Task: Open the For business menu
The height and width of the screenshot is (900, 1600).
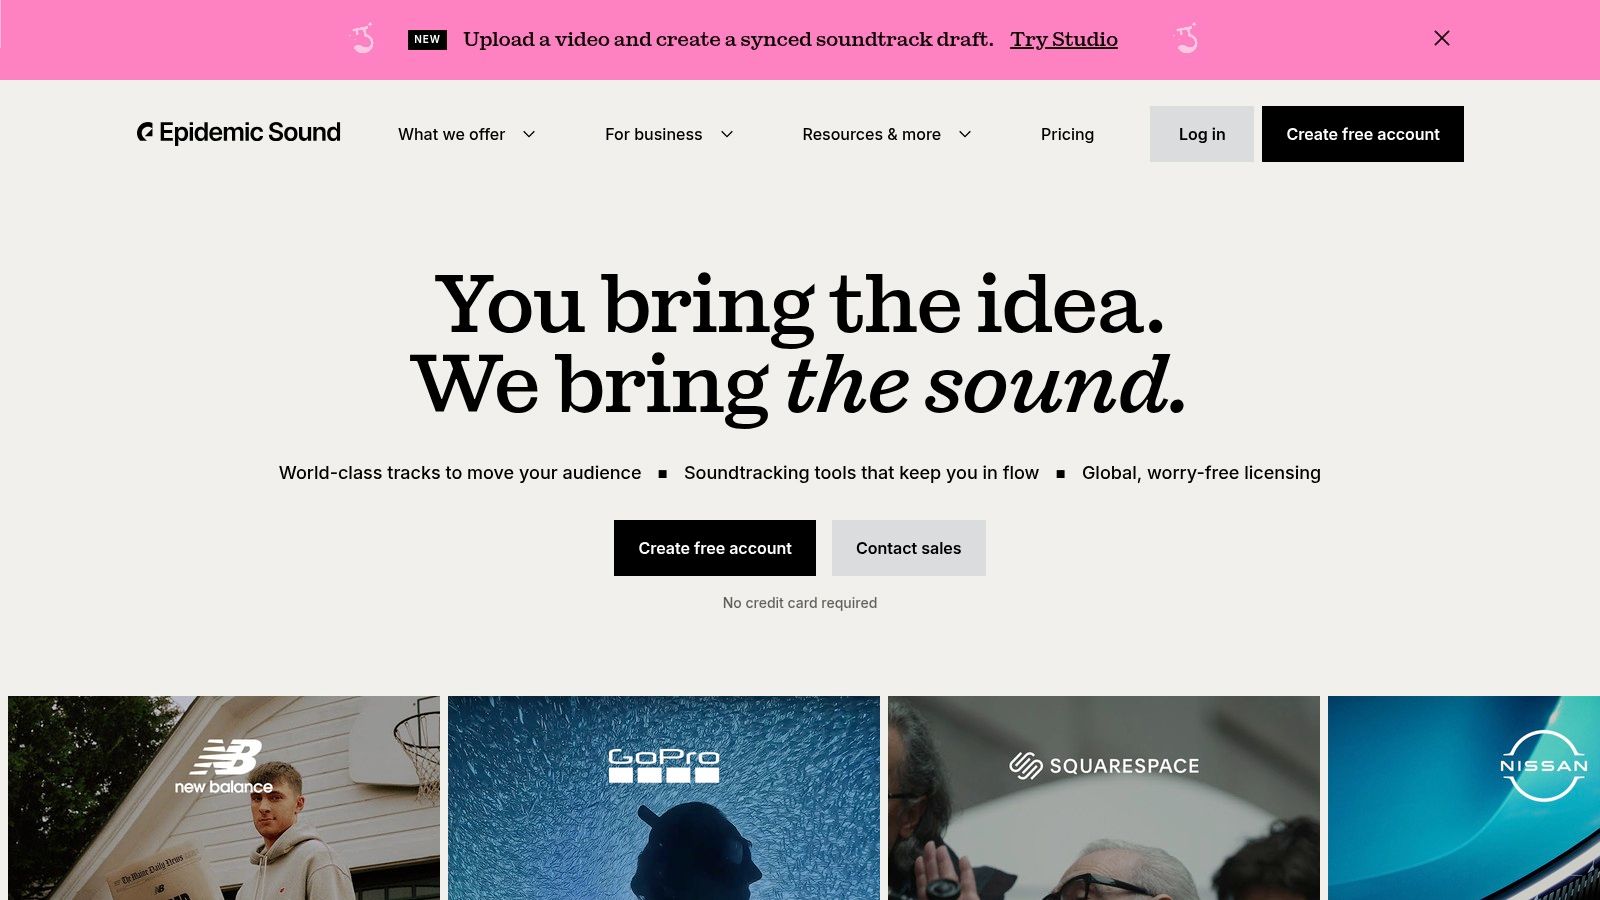Action: (x=654, y=134)
